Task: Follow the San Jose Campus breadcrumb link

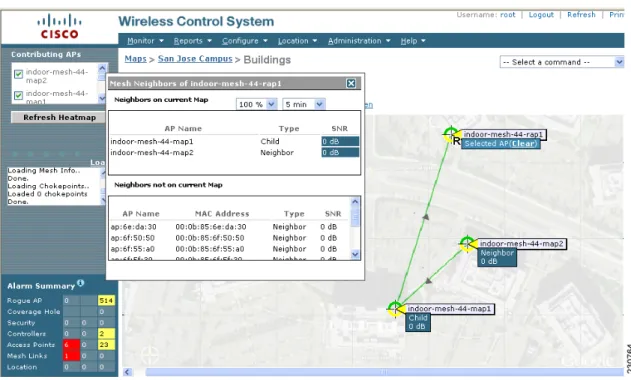Action: (x=195, y=59)
